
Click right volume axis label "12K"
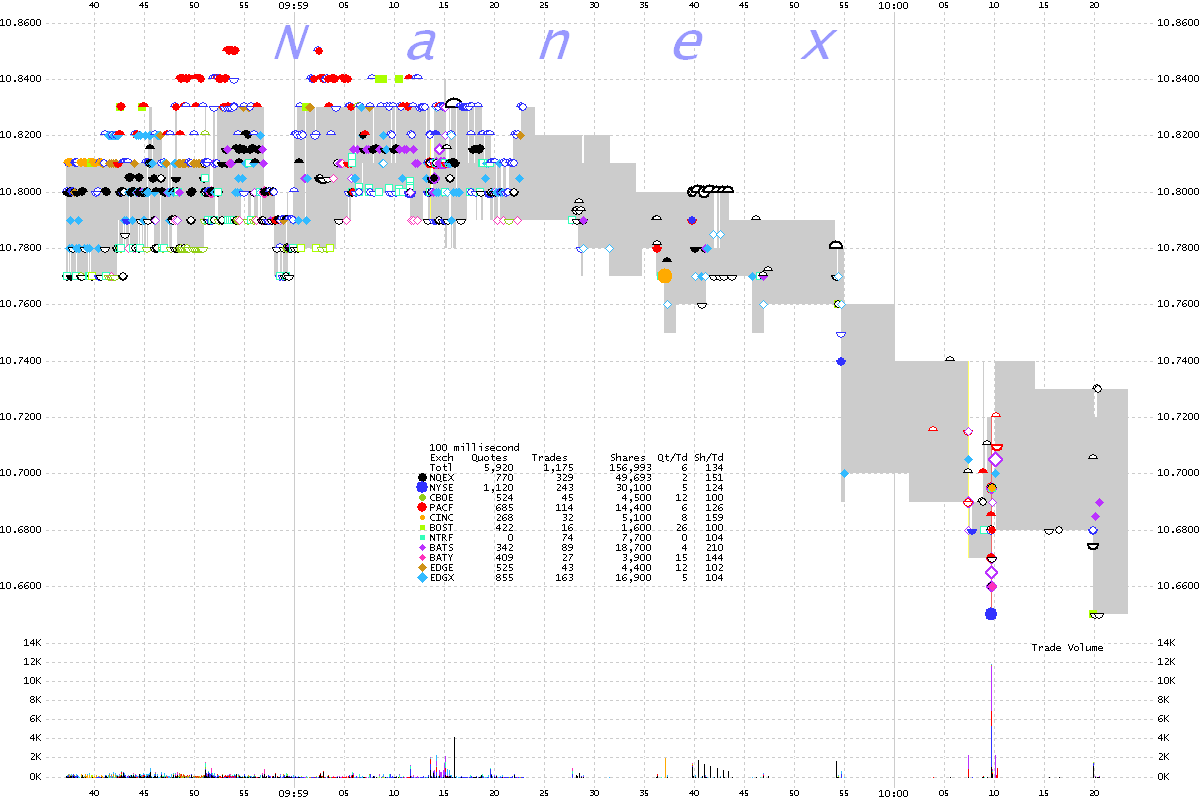coord(1166,662)
